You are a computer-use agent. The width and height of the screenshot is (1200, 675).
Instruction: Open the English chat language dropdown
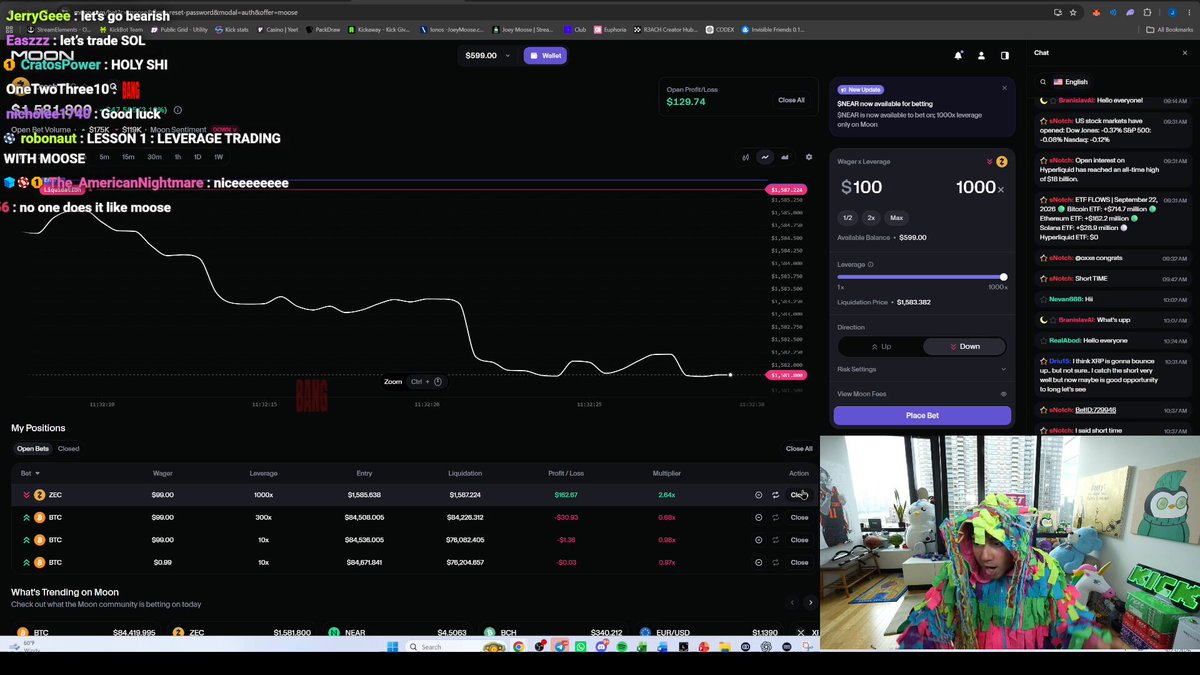click(1069, 82)
